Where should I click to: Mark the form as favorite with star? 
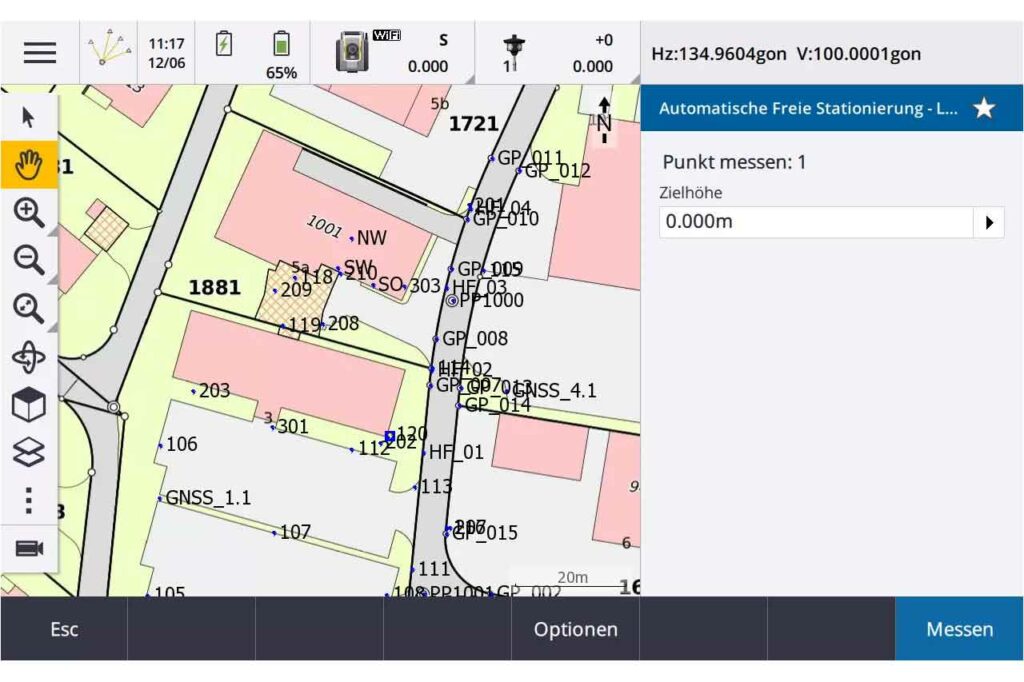(984, 108)
